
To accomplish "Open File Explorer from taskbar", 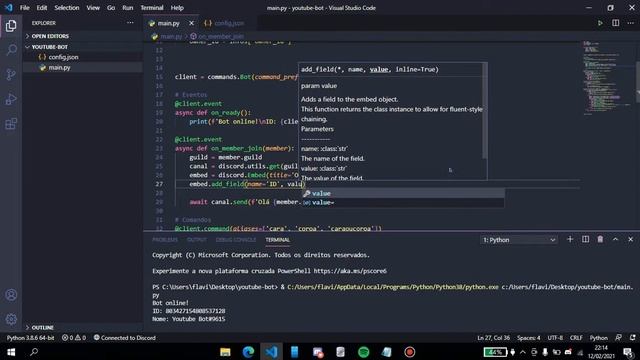I will [225, 352].
